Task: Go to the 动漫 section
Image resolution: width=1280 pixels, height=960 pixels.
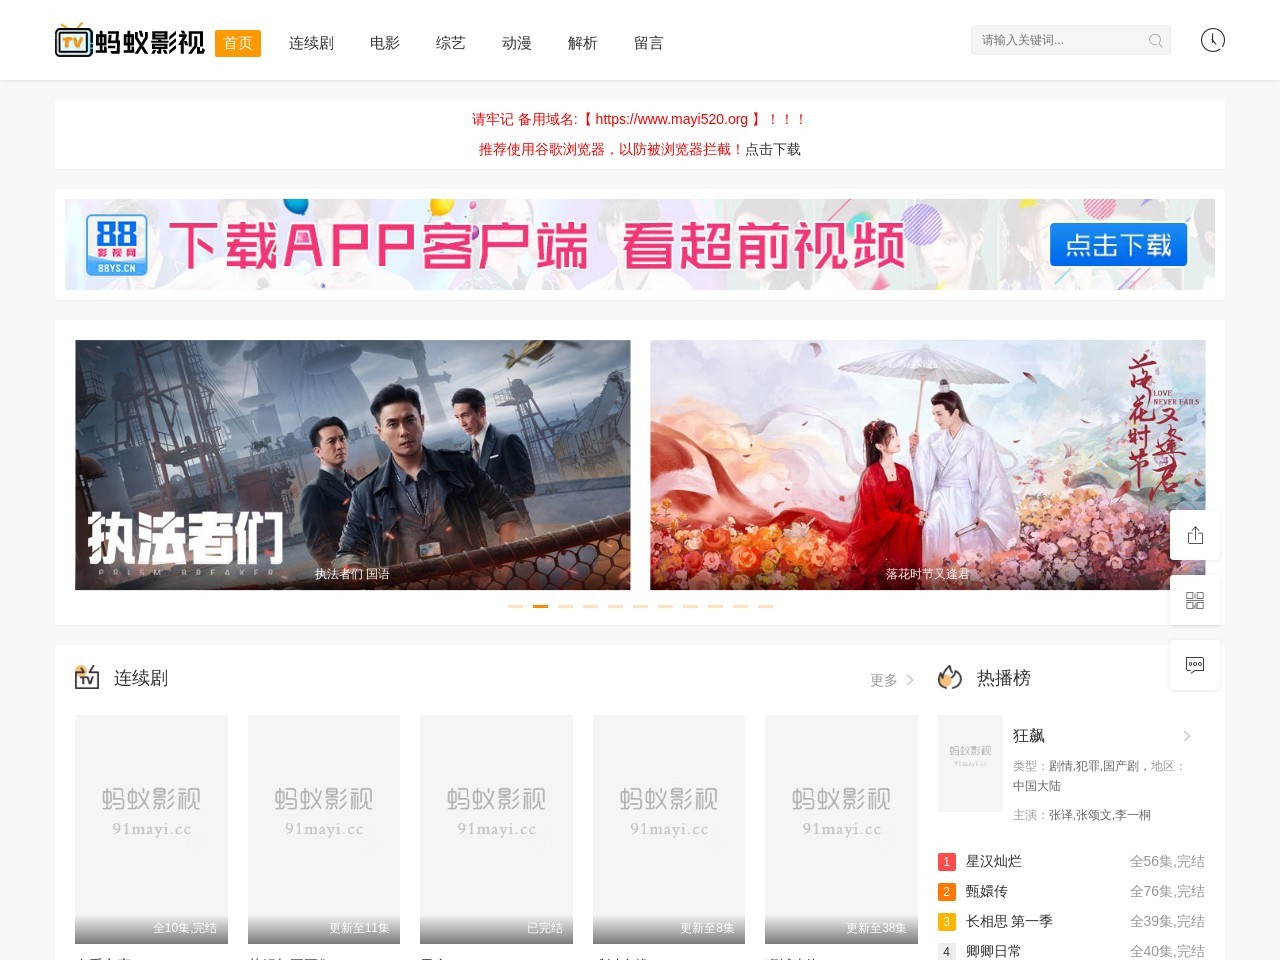Action: pyautogui.click(x=517, y=43)
